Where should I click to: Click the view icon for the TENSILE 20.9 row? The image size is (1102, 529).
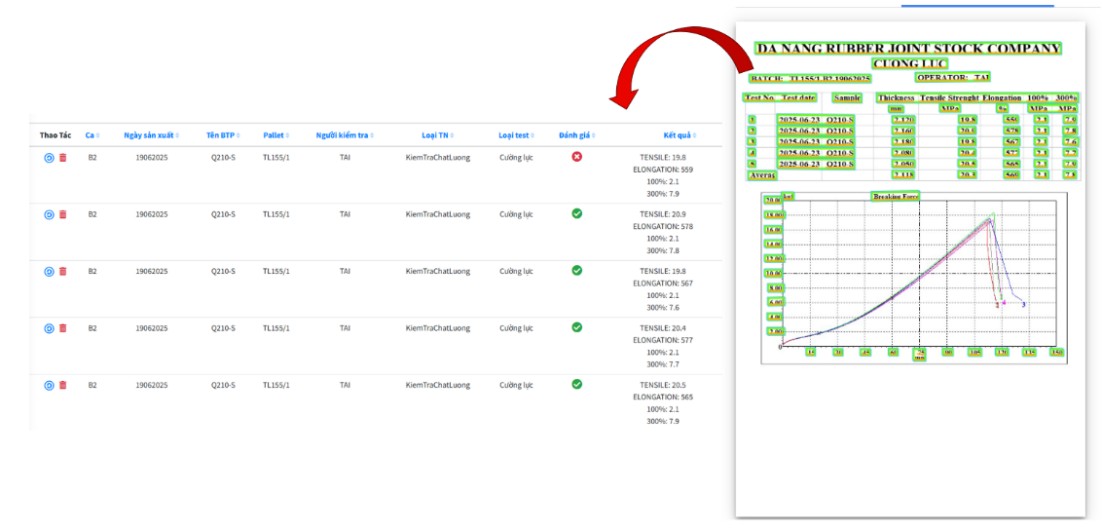[x=49, y=215]
